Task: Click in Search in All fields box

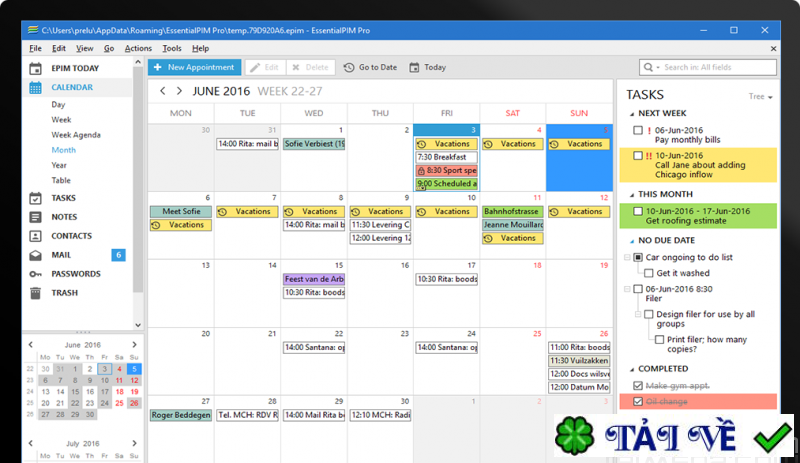Action: tap(708, 67)
